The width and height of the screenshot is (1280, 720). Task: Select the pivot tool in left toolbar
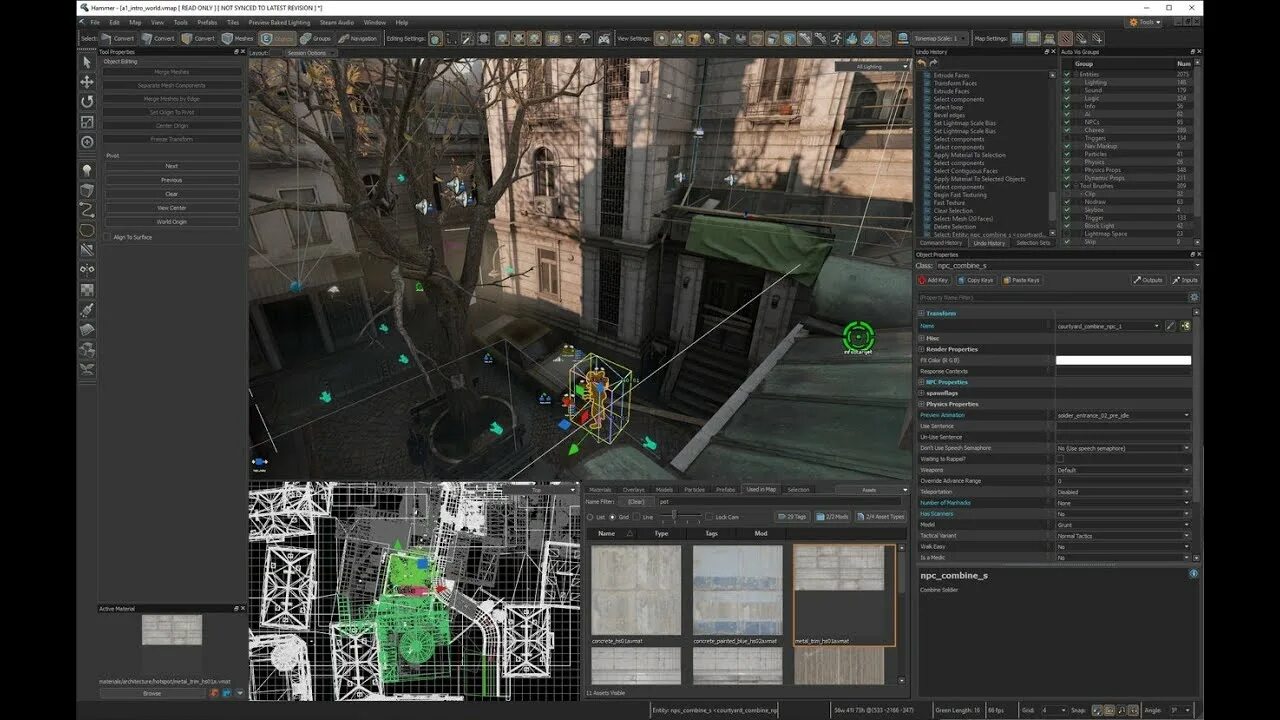click(87, 142)
